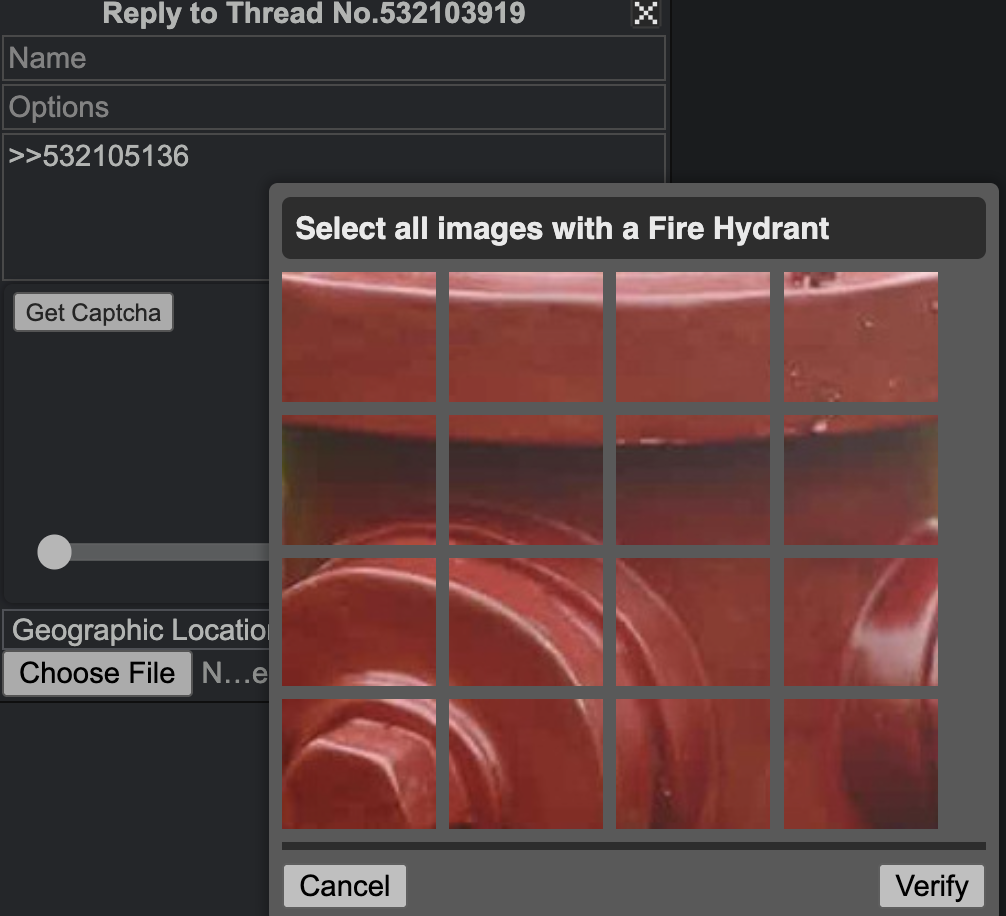Select third tile in top row
1006x916 pixels.
[692, 337]
